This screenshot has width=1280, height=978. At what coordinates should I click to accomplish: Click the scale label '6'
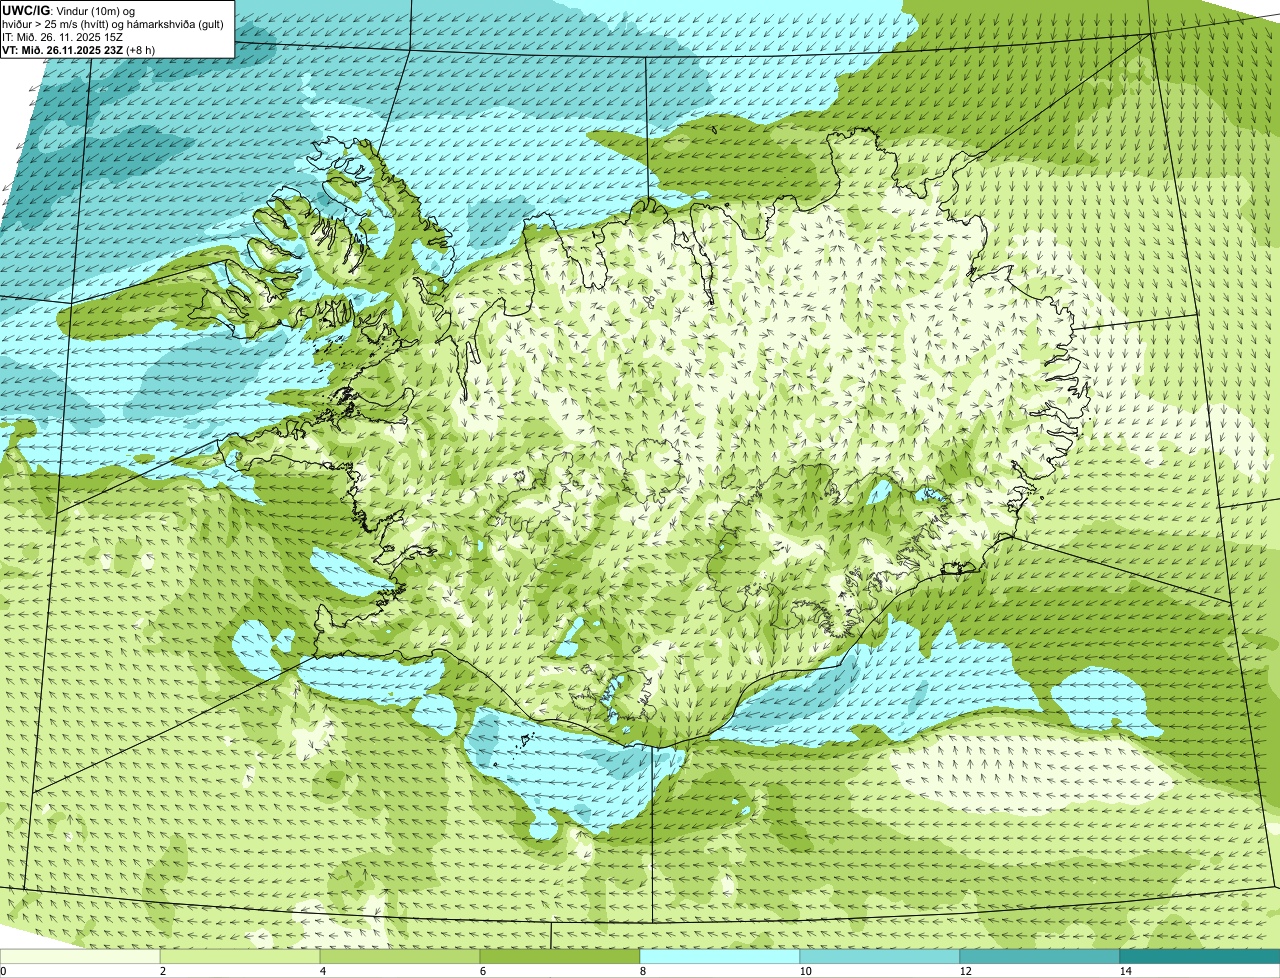tap(482, 971)
